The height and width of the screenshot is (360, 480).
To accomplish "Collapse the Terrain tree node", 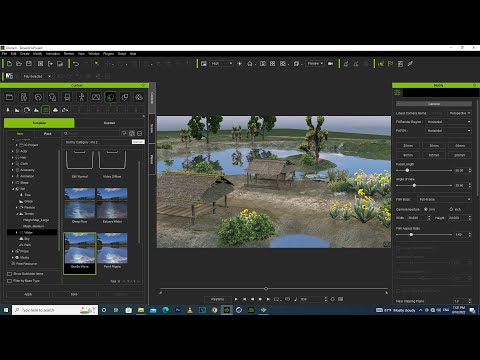I will [x=17, y=214].
